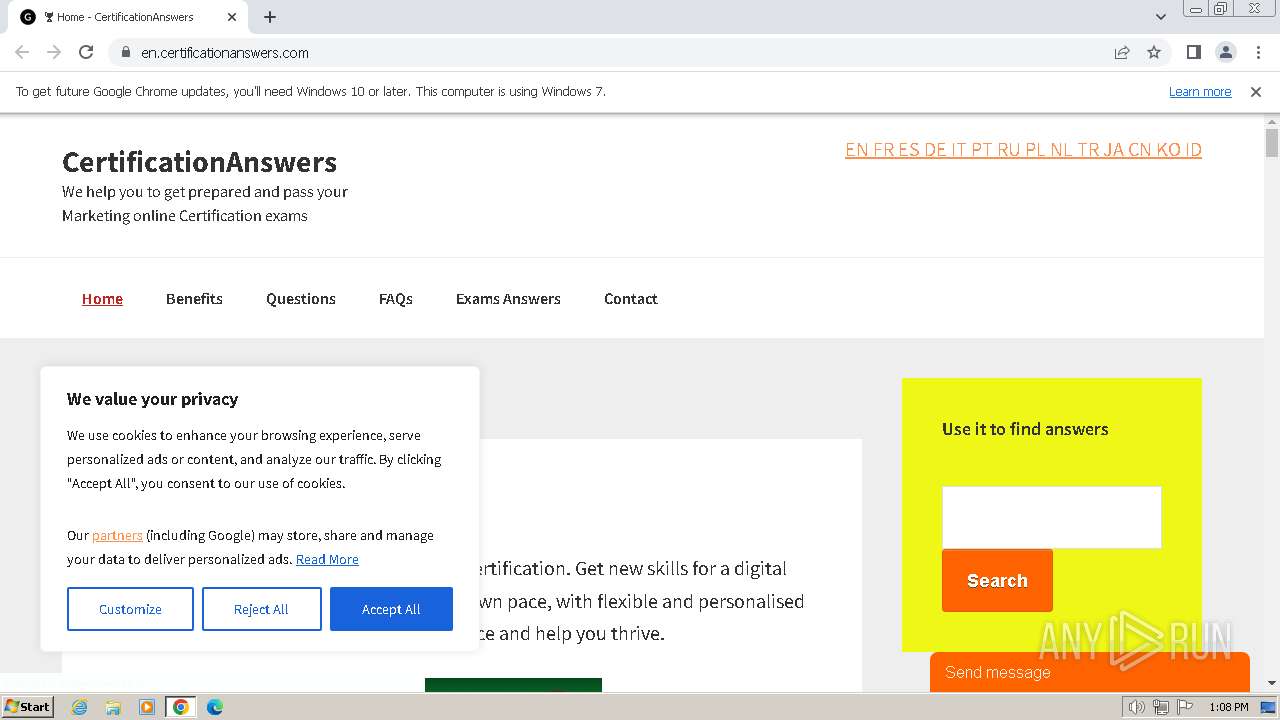This screenshot has height=720, width=1280.
Task: Click the 1:08 PM system clock
Action: [x=1229, y=707]
